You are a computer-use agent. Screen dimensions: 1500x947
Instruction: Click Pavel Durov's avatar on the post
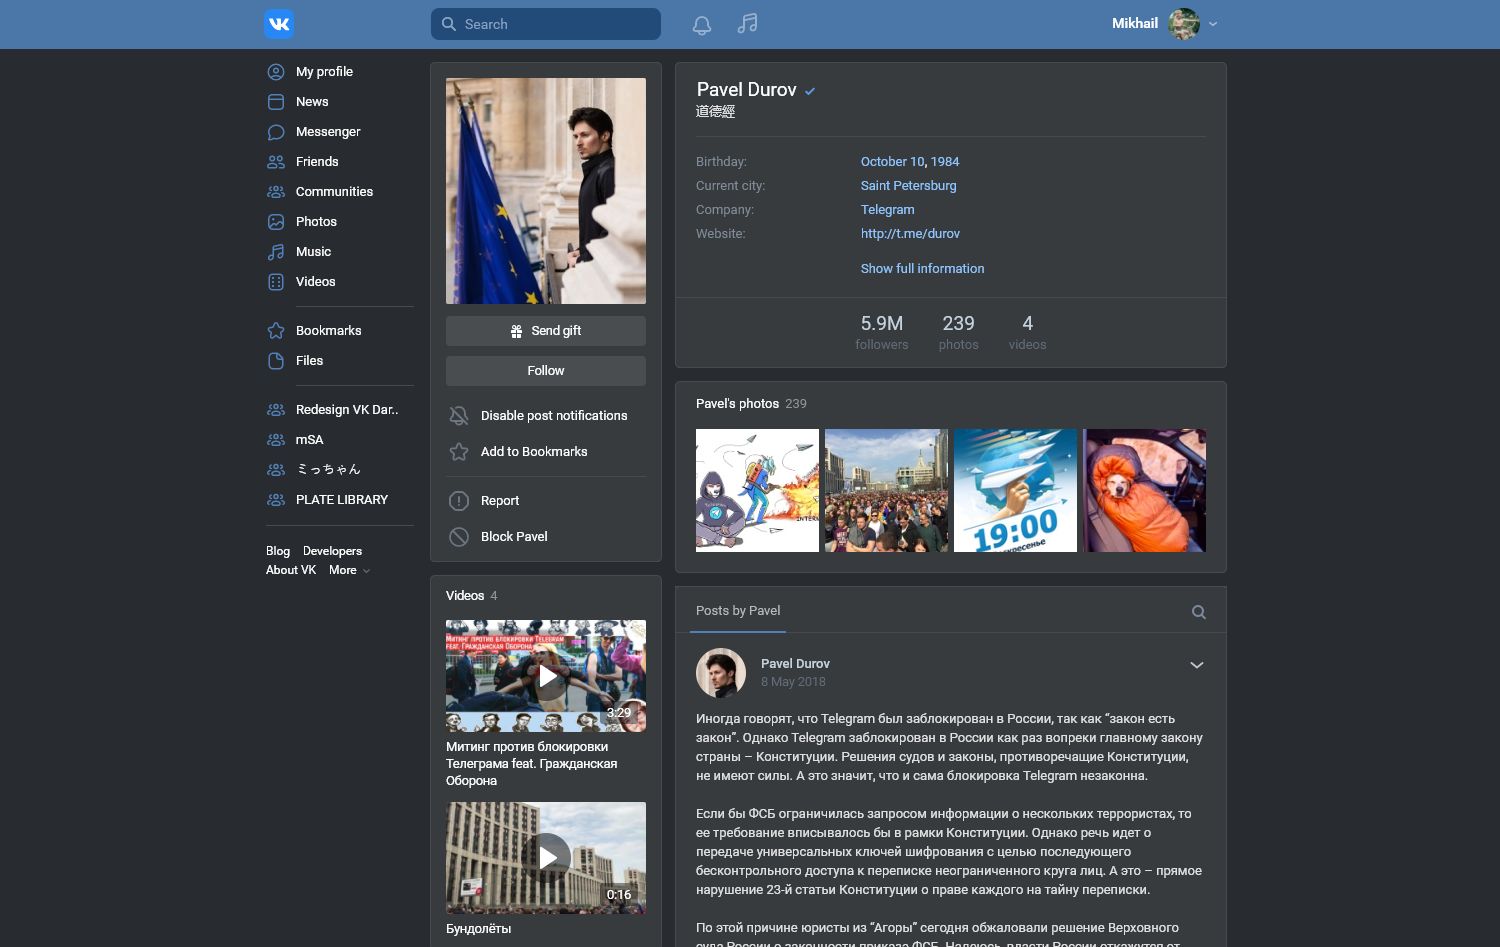[x=721, y=673]
